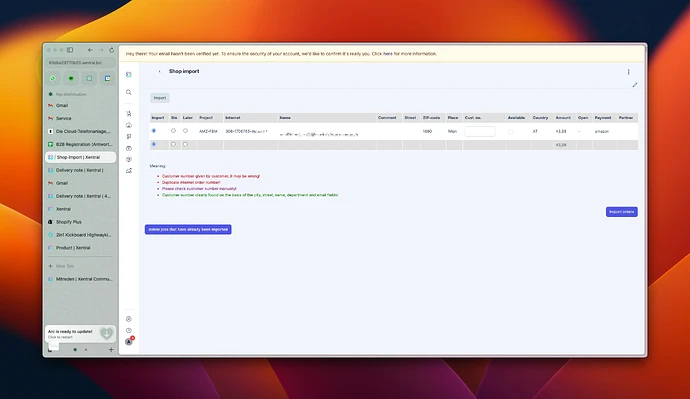
Task: Click delete jobs that have already been imported
Action: [188, 230]
